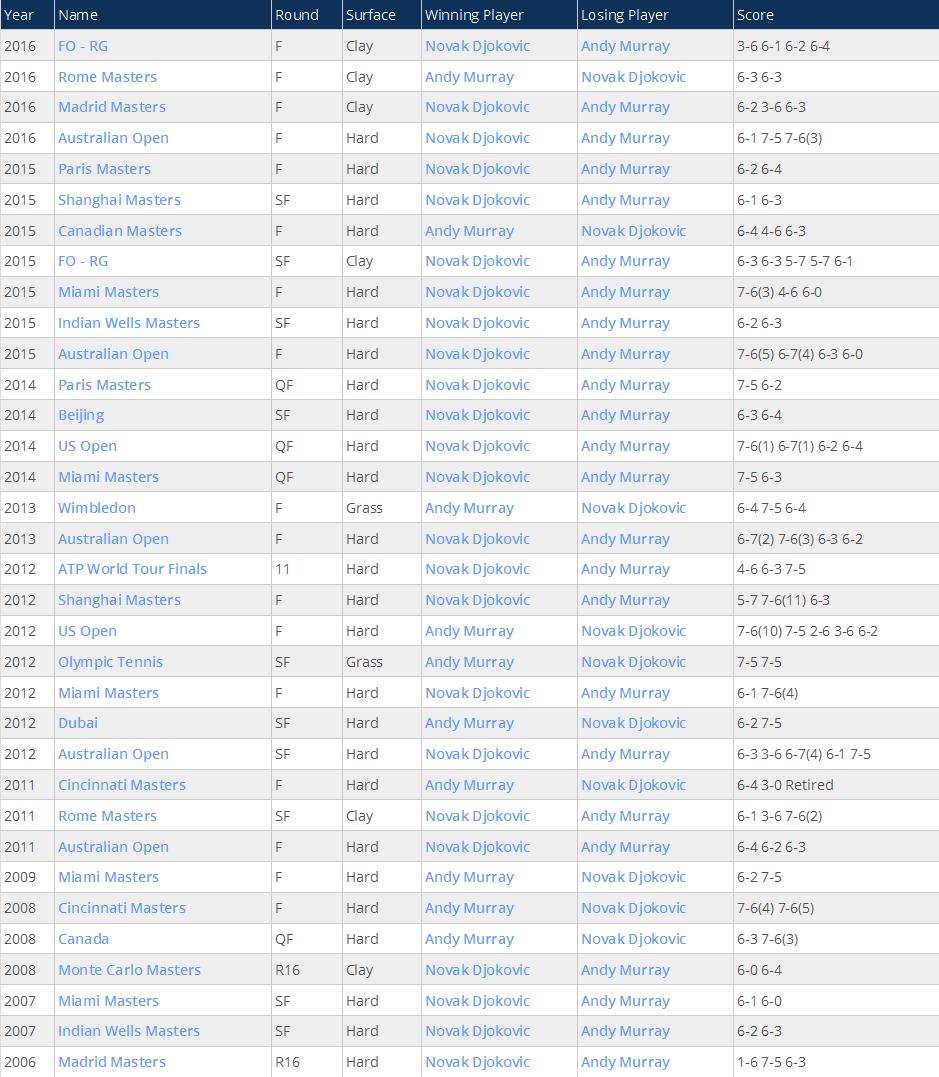Open the 2016 Rome Masters tournament link
This screenshot has width=939, height=1077.
point(107,77)
